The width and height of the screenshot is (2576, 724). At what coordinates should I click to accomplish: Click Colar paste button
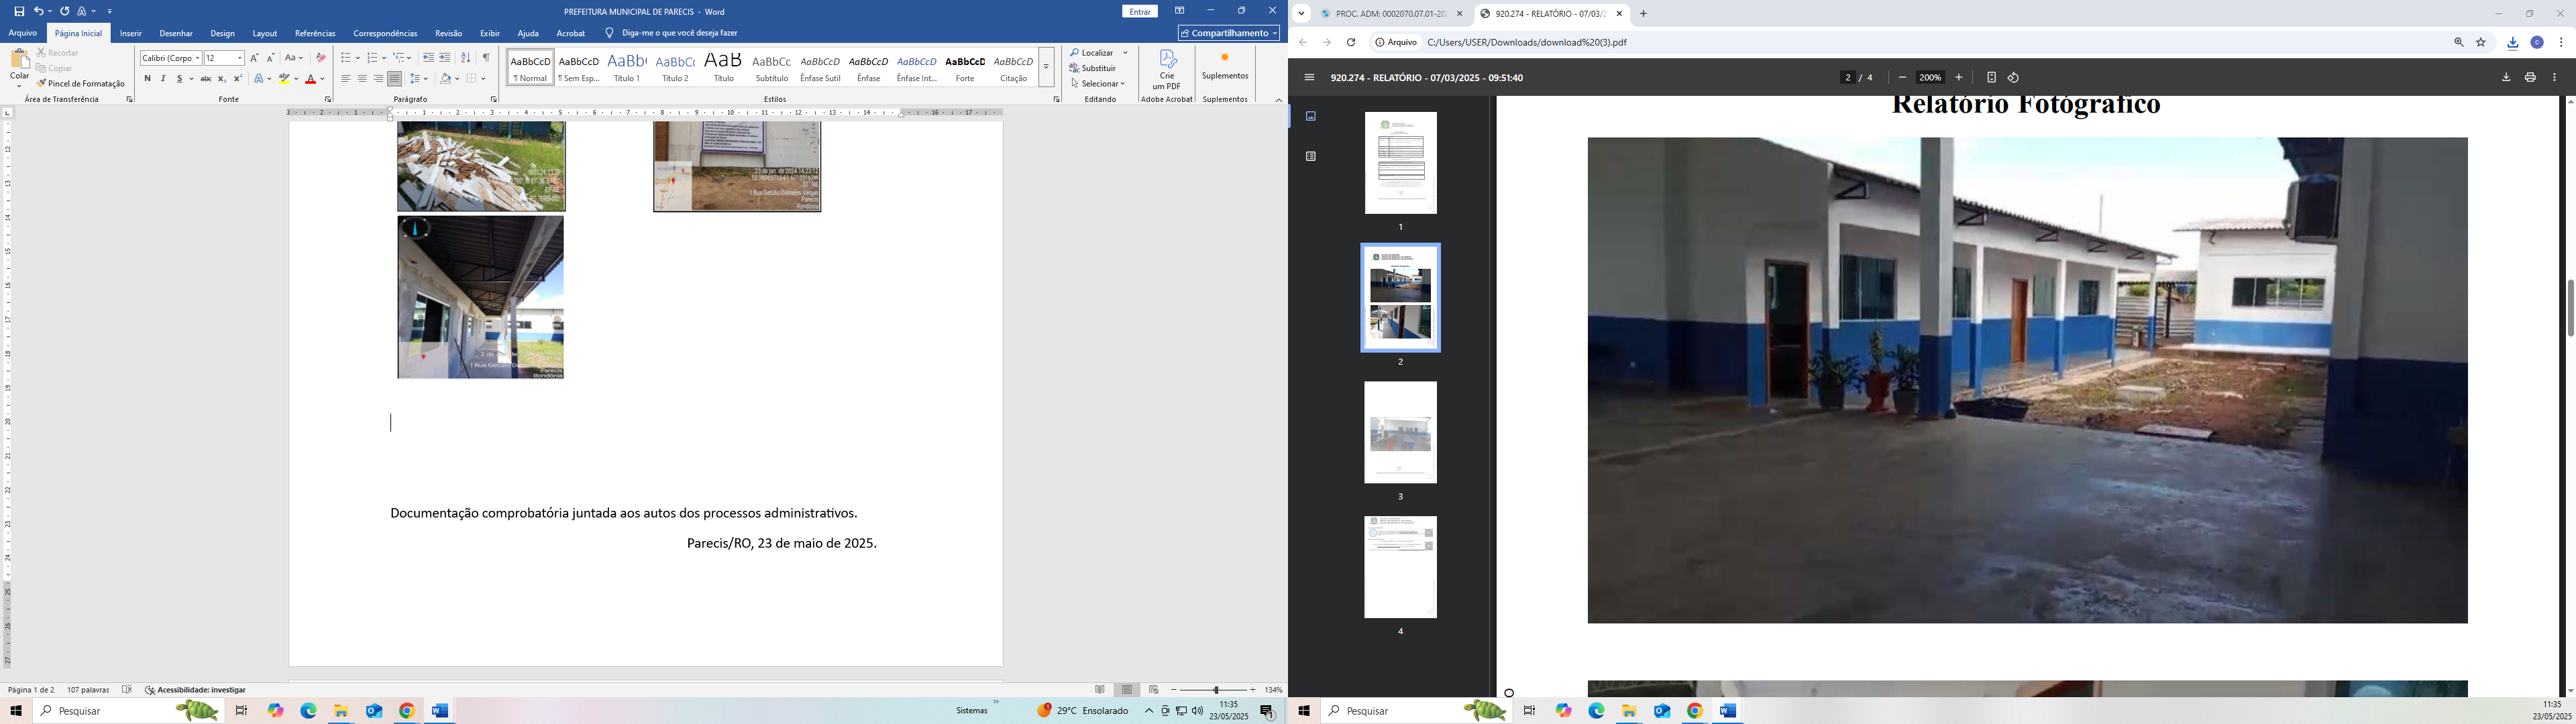[x=19, y=67]
